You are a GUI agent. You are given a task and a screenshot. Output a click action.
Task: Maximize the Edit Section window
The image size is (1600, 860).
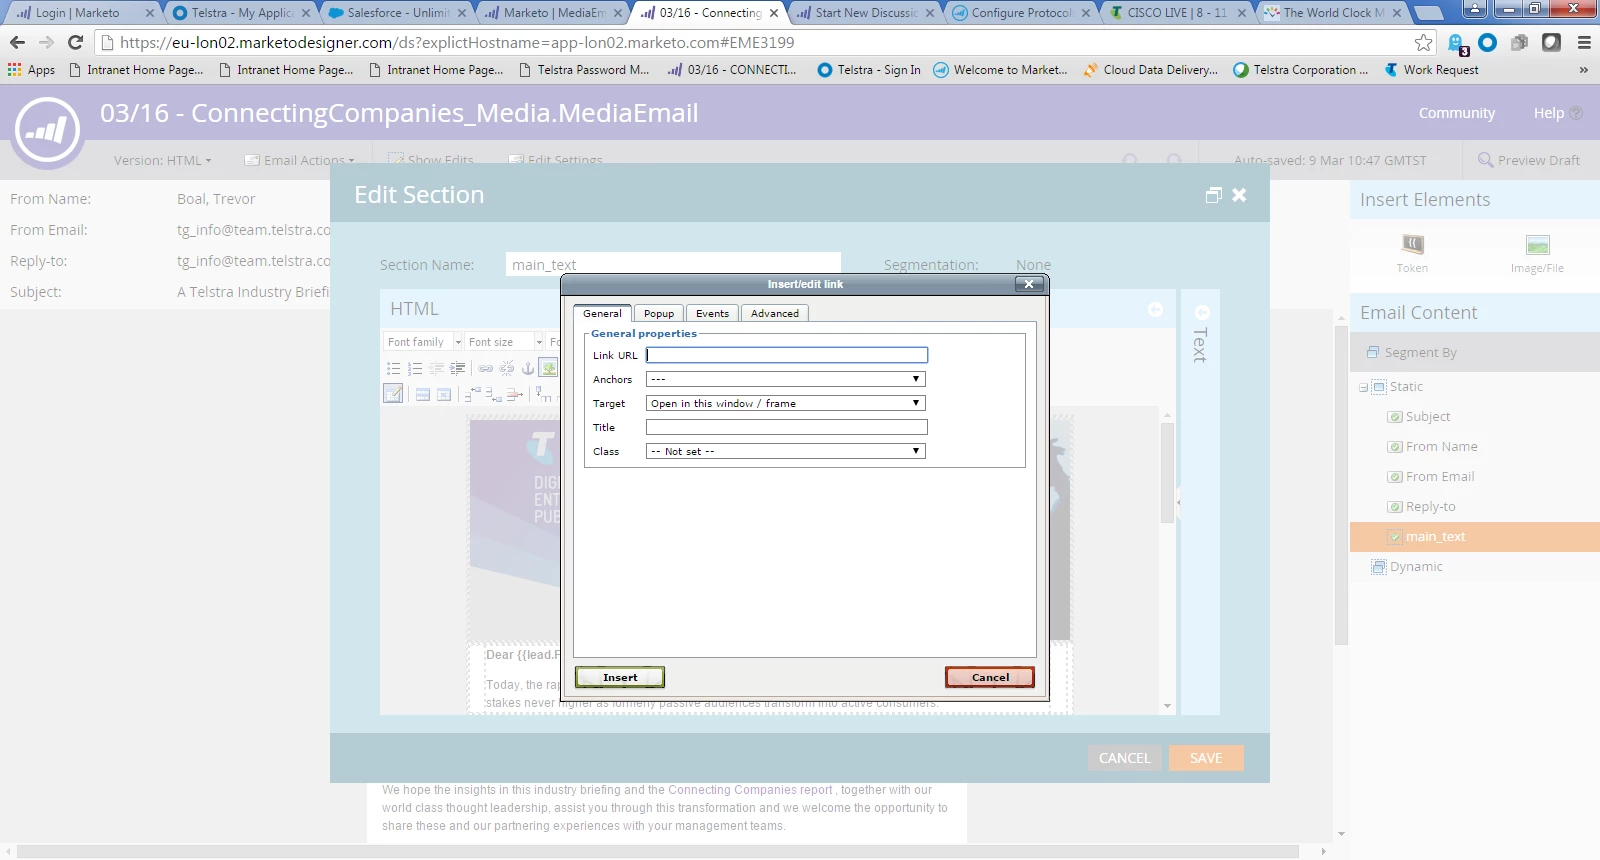1214,195
